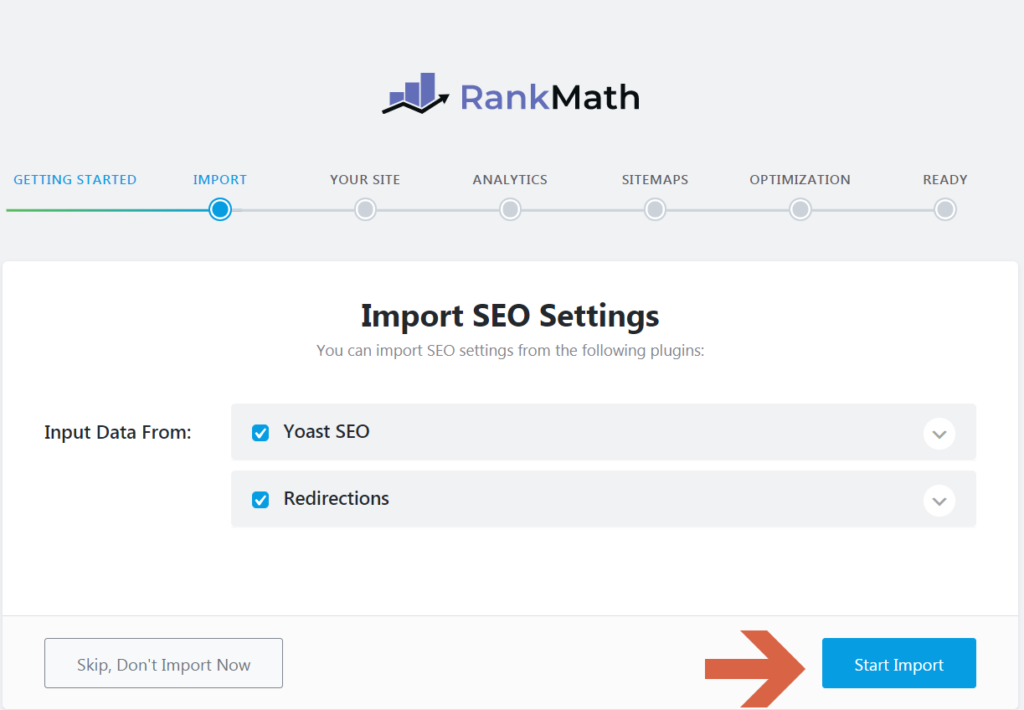Jump to the Ready step circle
The image size is (1024, 710).
945,209
